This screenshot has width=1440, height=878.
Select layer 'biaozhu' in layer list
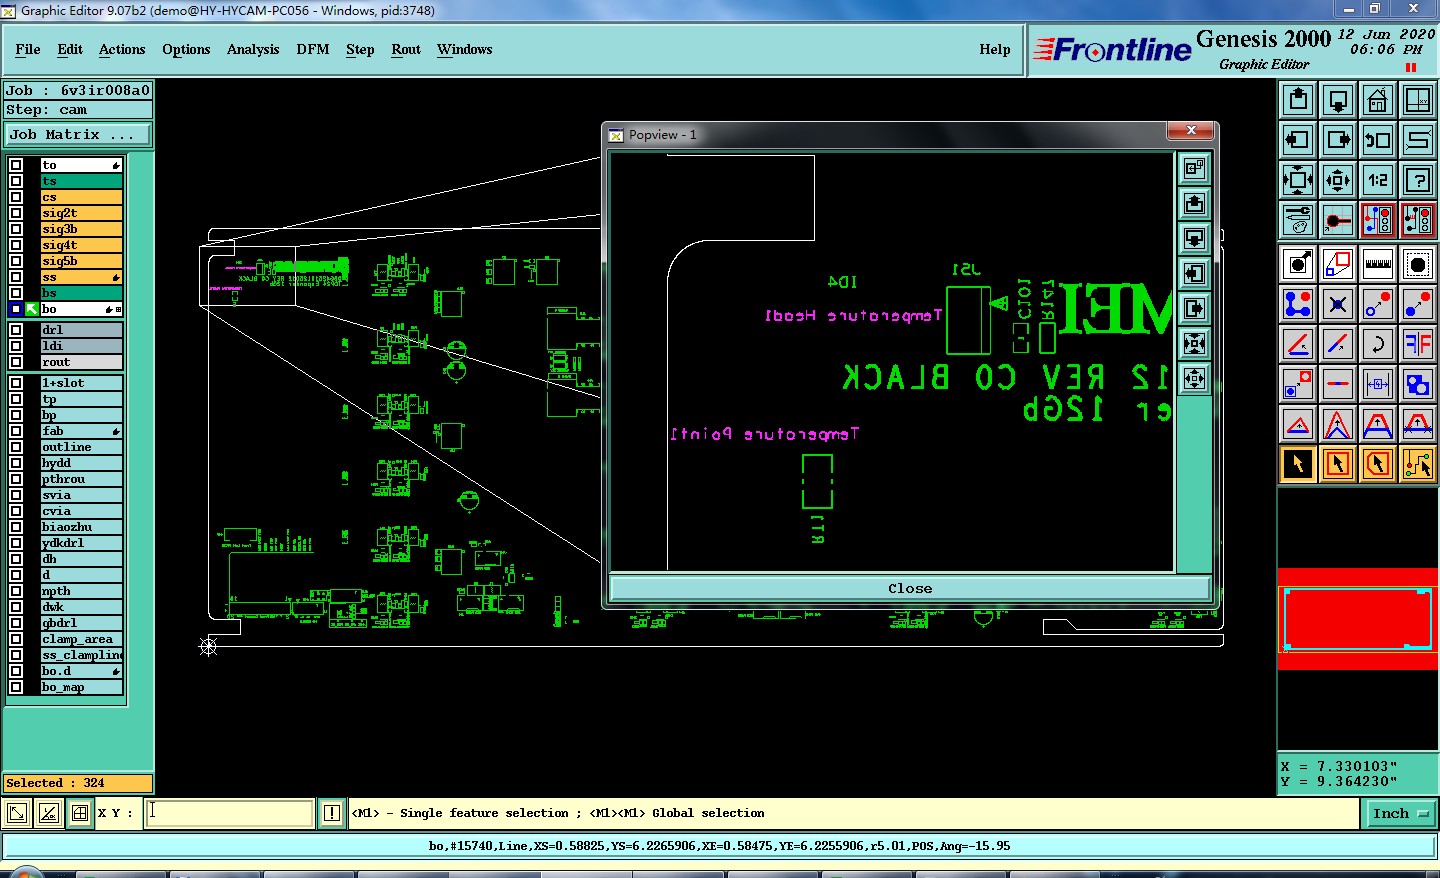(81, 527)
